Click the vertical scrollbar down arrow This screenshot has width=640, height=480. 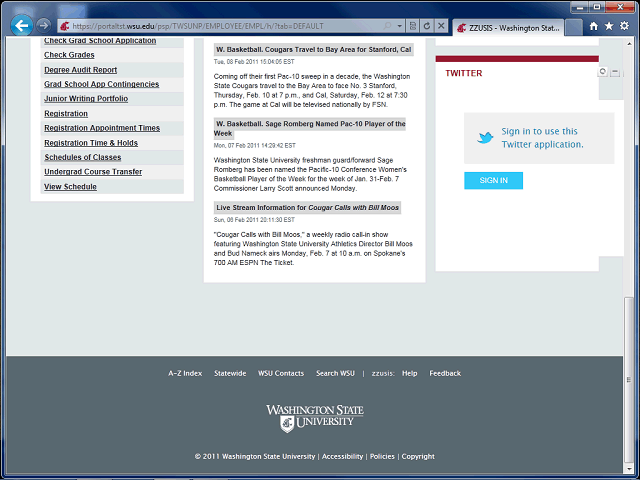(x=629, y=470)
